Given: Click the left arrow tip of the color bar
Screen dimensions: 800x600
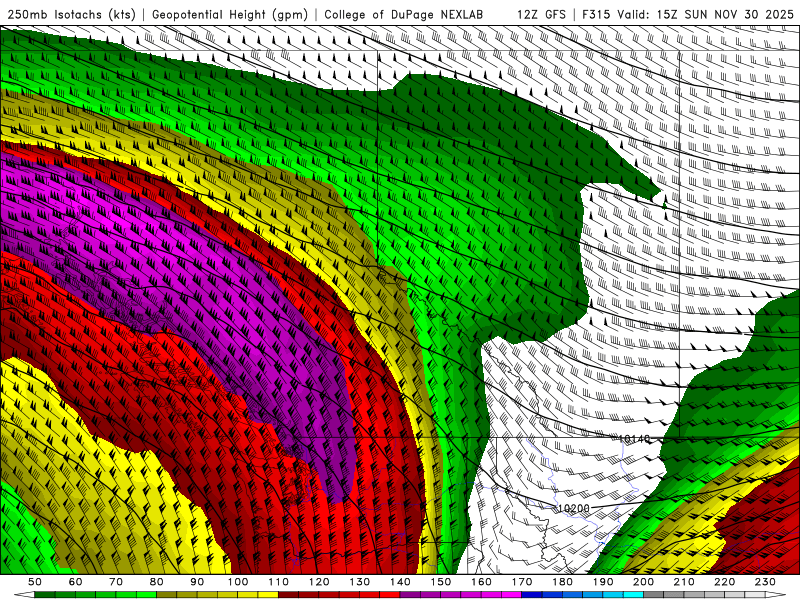Looking at the screenshot, I should click(23, 595).
